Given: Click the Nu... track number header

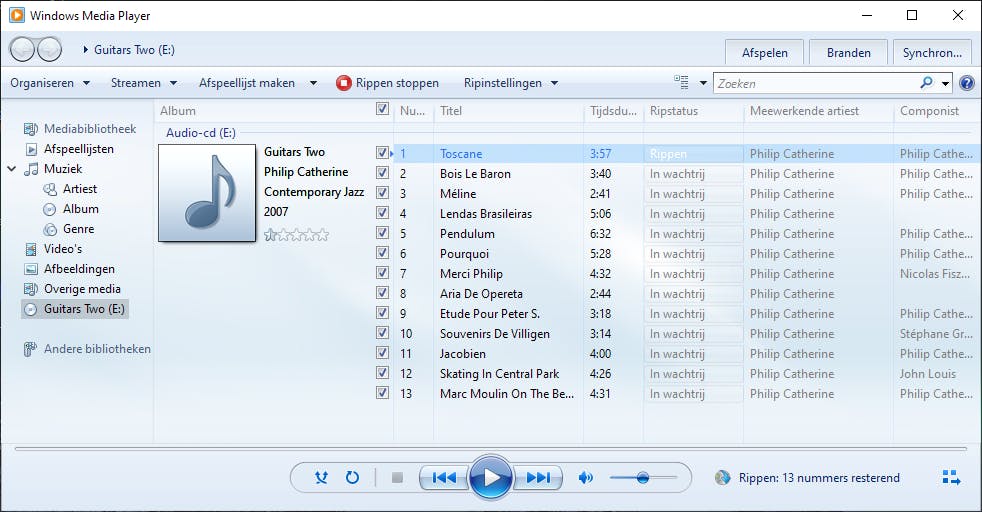Looking at the screenshot, I should pyautogui.click(x=413, y=111).
